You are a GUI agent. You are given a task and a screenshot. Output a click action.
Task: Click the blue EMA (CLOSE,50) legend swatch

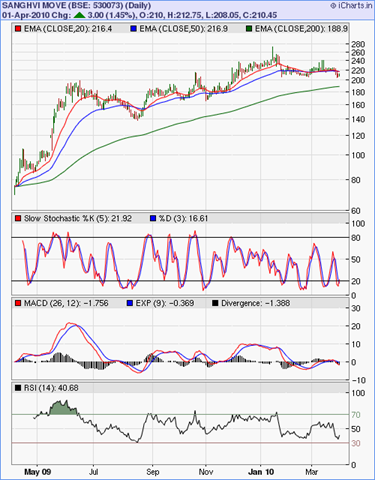133,29
